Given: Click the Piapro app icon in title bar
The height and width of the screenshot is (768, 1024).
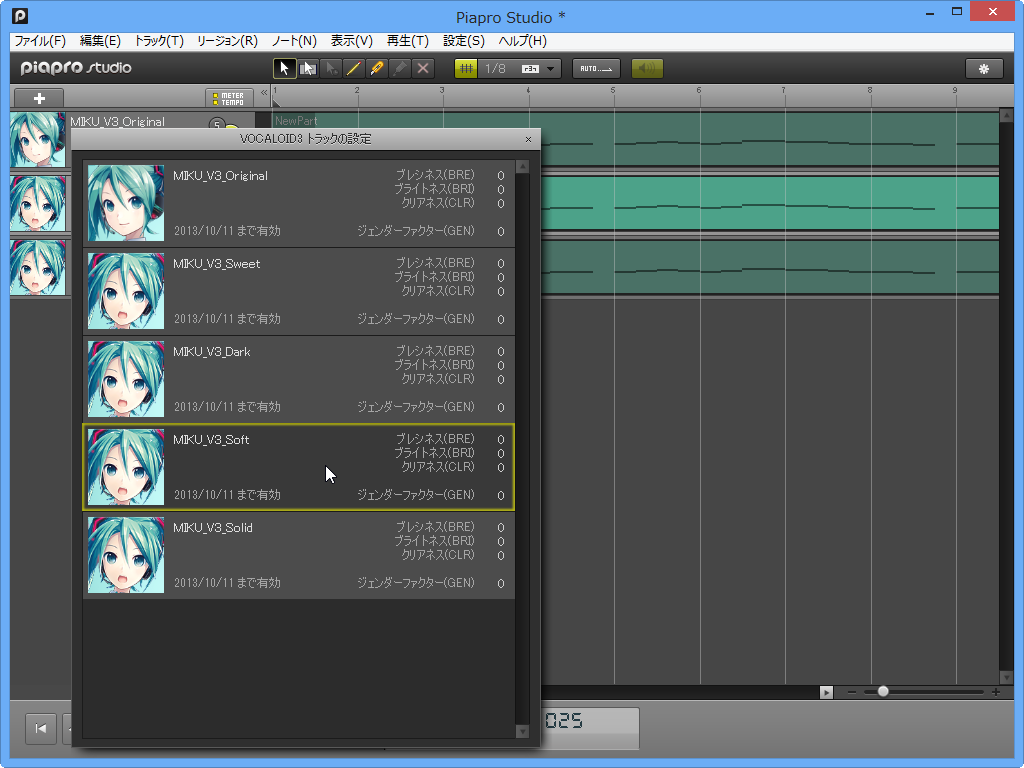Looking at the screenshot, I should [x=20, y=16].
